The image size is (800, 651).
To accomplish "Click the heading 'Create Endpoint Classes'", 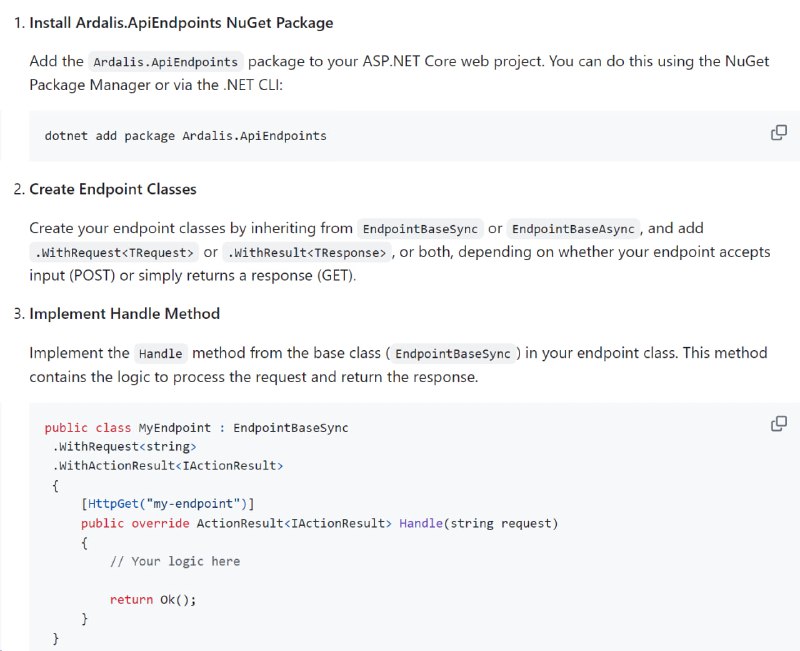I will [x=113, y=189].
